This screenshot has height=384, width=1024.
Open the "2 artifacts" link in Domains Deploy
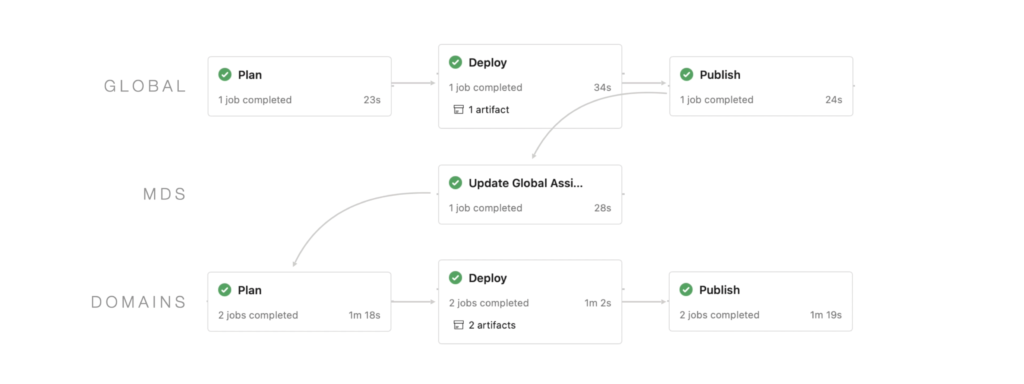pyautogui.click(x=492, y=325)
